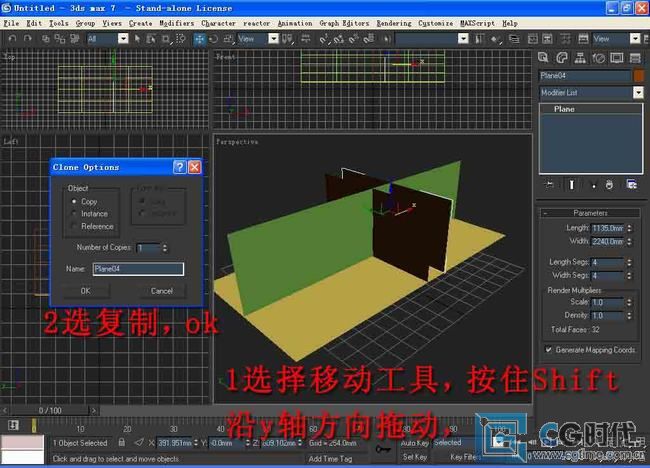The height and width of the screenshot is (468, 650).
Task: Open the MAXScript menu
Action: click(x=477, y=23)
